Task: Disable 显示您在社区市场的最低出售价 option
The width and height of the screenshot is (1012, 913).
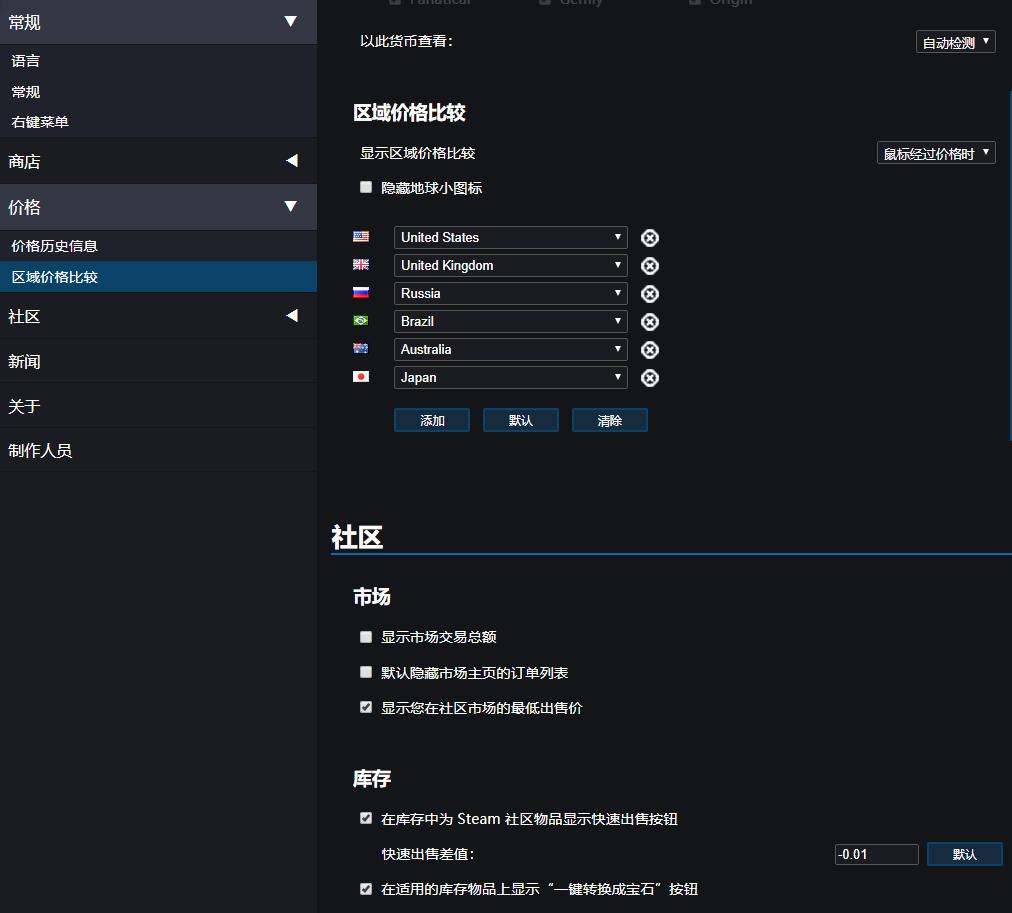Action: pos(366,707)
